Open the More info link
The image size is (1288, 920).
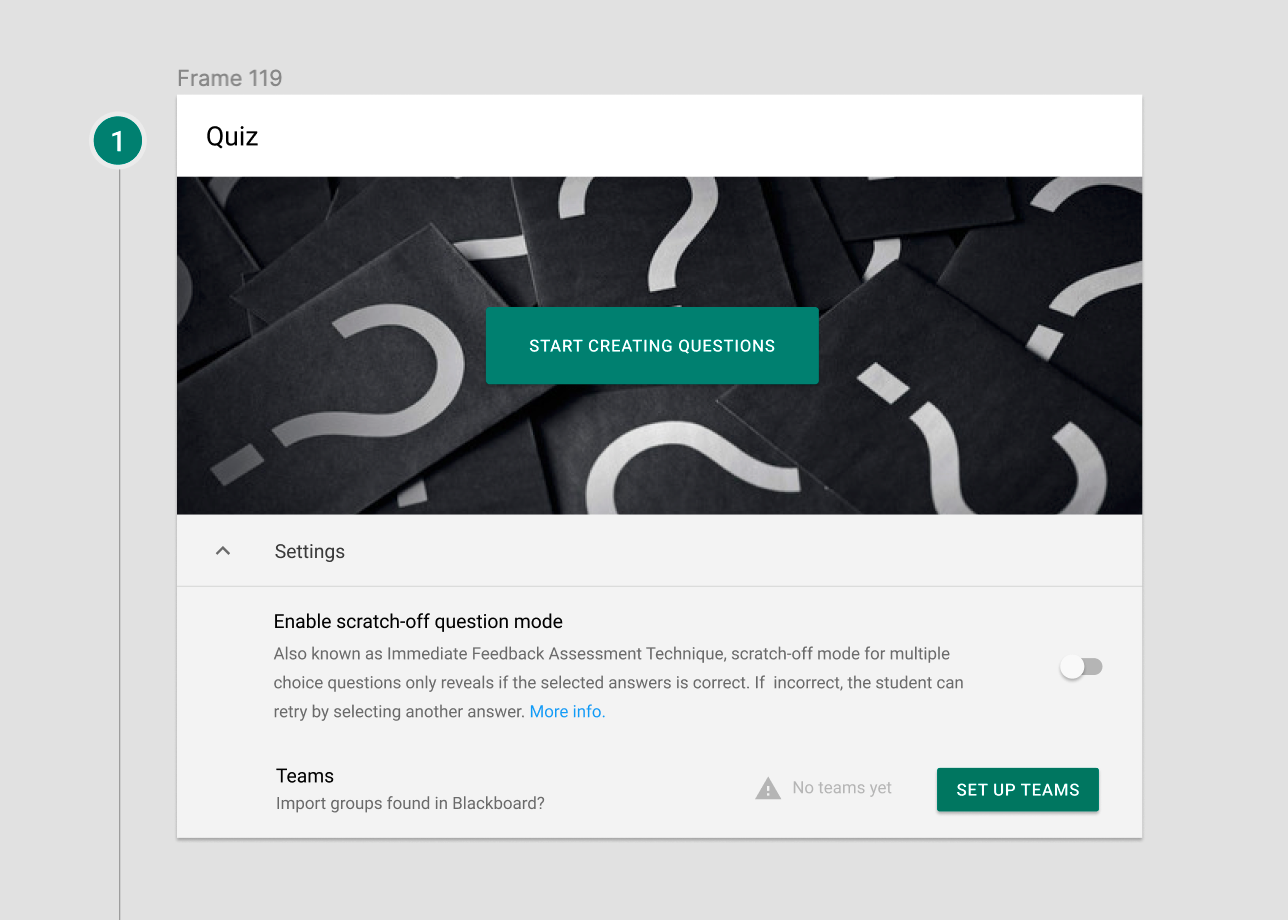567,712
